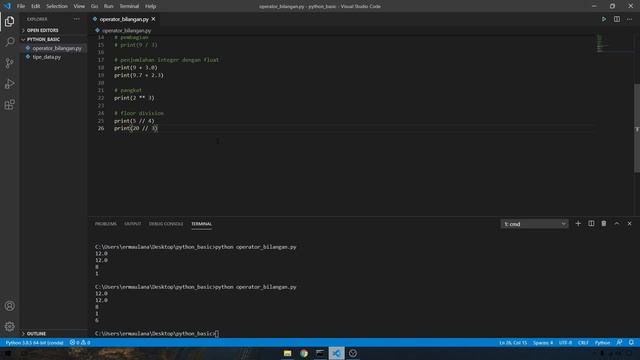Click the errors and warnings status indicator
The width and height of the screenshot is (640, 360).
pyautogui.click(x=80, y=342)
